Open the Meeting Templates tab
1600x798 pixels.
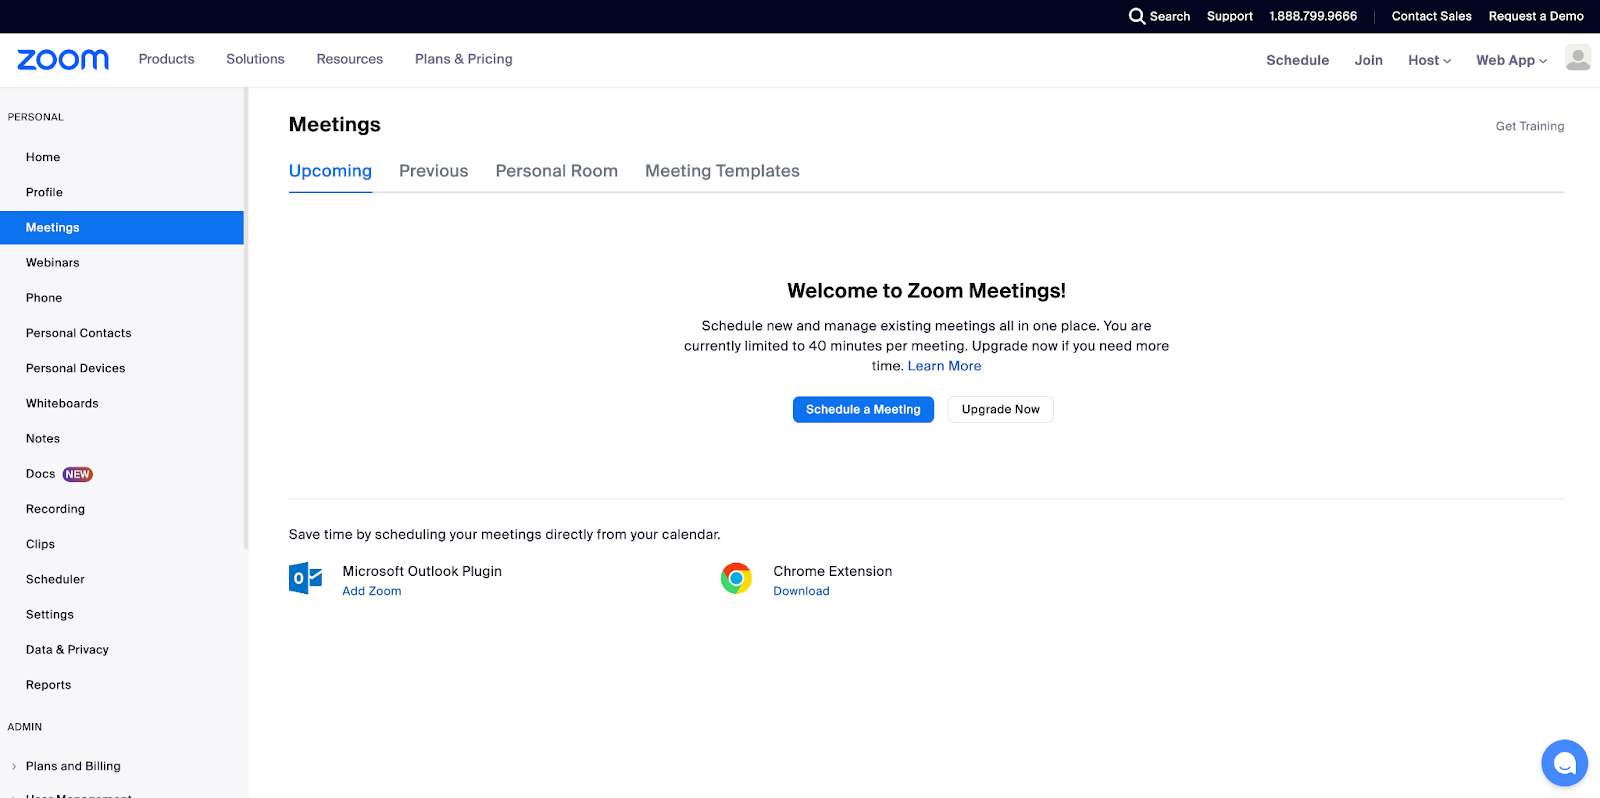(722, 171)
